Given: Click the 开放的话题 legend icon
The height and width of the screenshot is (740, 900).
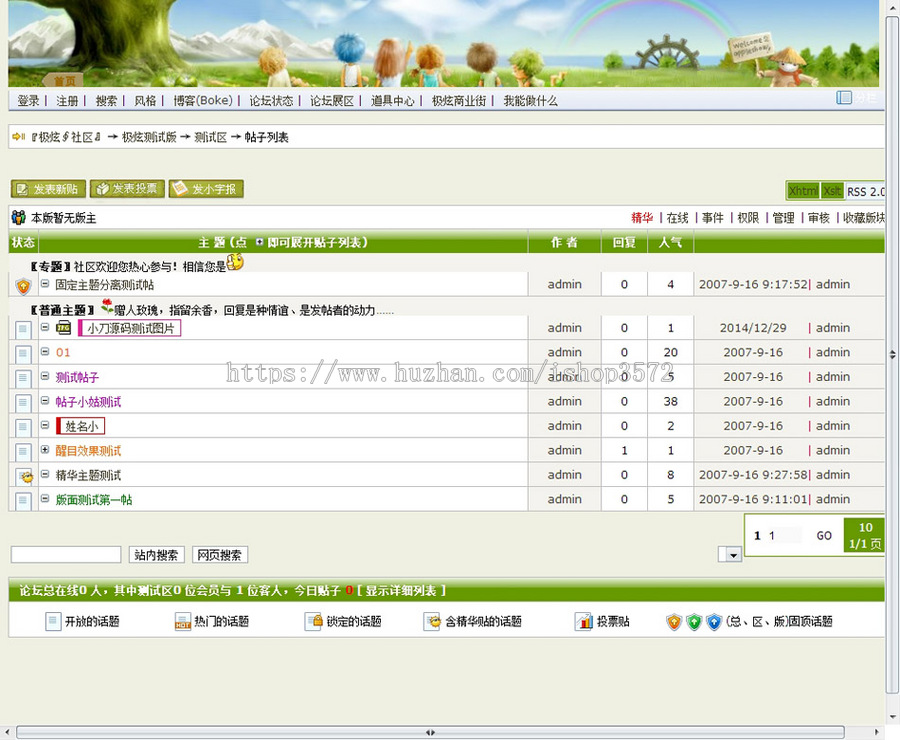Looking at the screenshot, I should (x=53, y=621).
